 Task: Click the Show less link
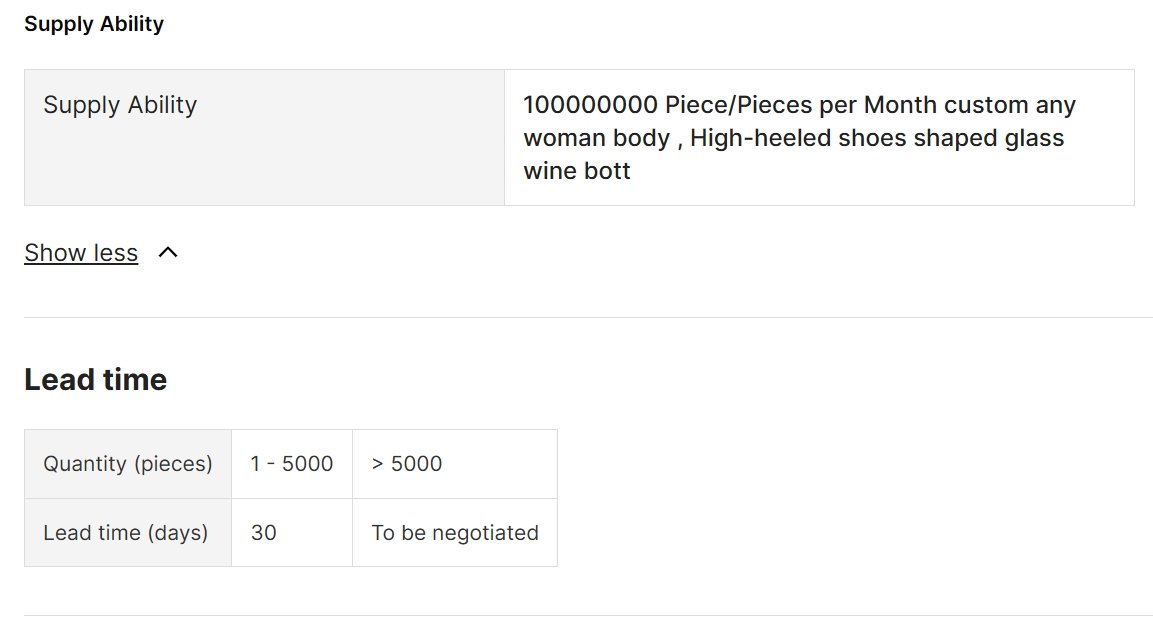click(x=81, y=252)
